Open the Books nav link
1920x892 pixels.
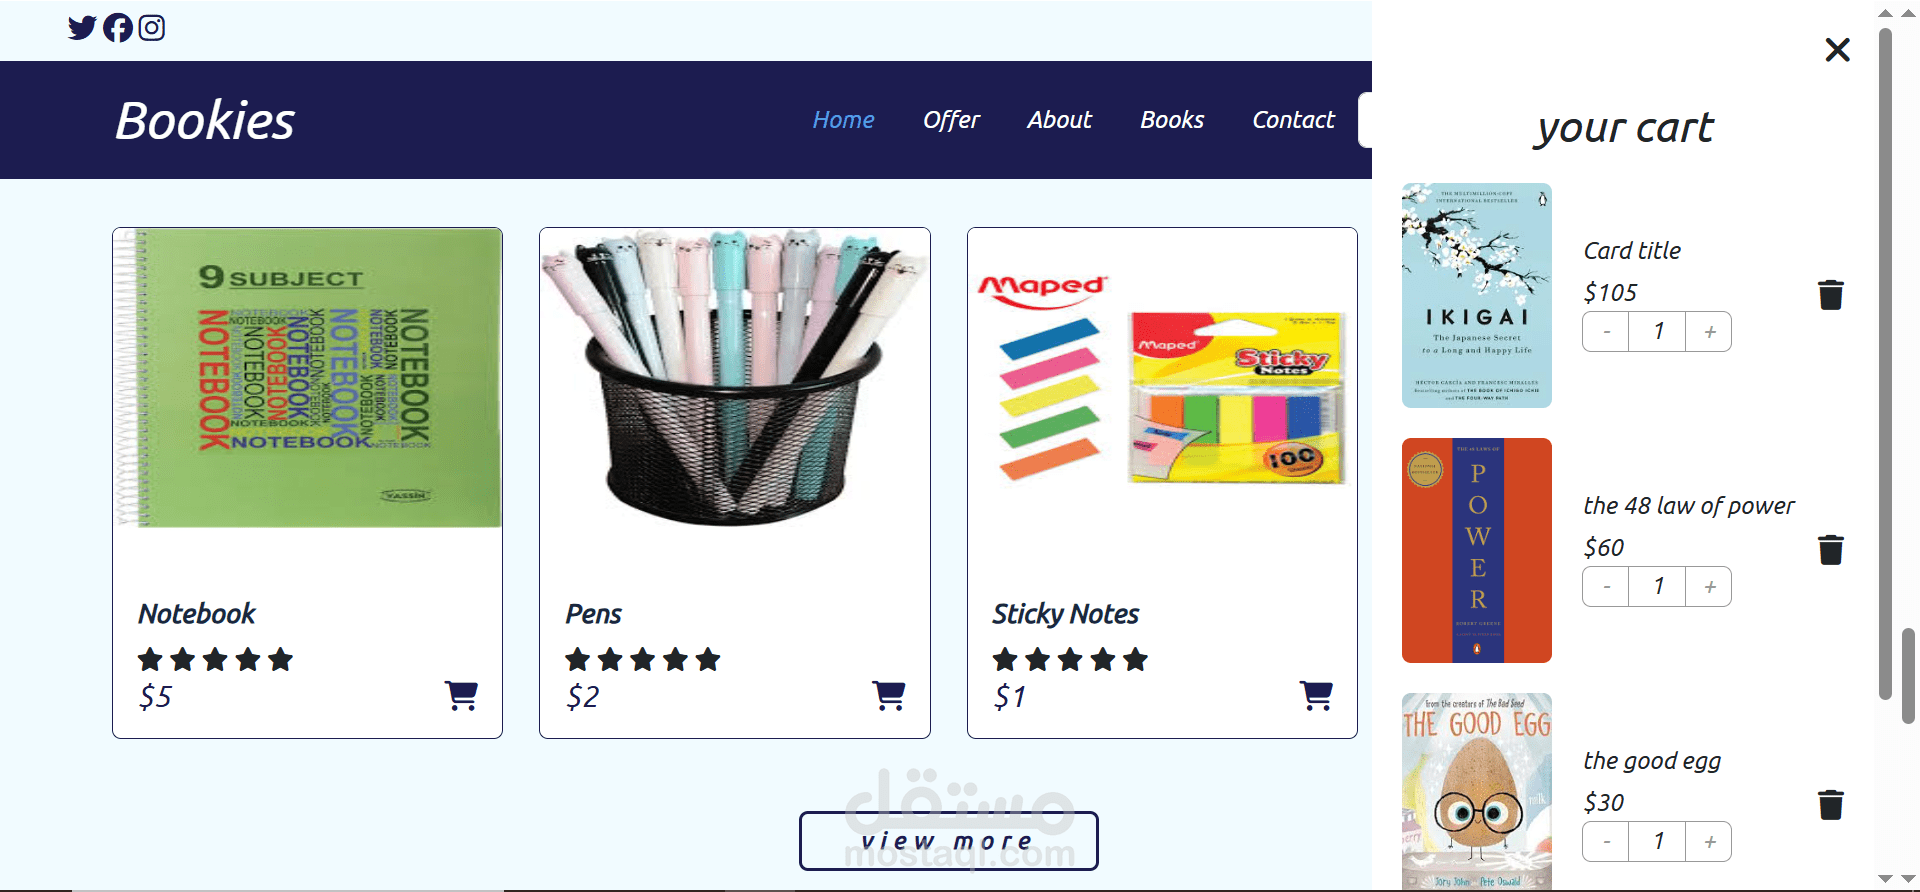point(1172,120)
